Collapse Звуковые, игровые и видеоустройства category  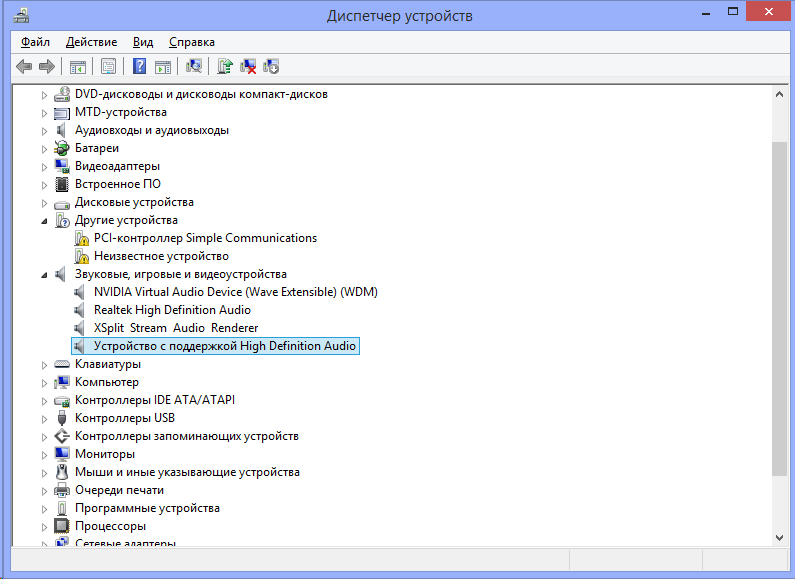44,274
